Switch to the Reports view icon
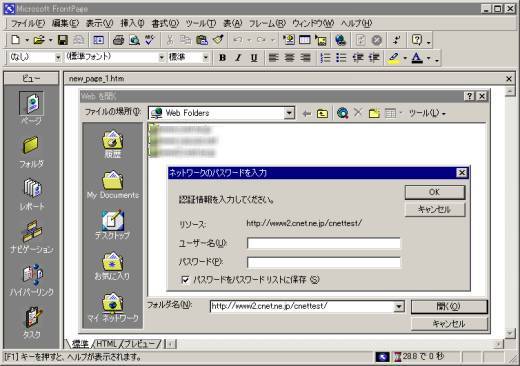This screenshot has width=520, height=366. tap(32, 194)
